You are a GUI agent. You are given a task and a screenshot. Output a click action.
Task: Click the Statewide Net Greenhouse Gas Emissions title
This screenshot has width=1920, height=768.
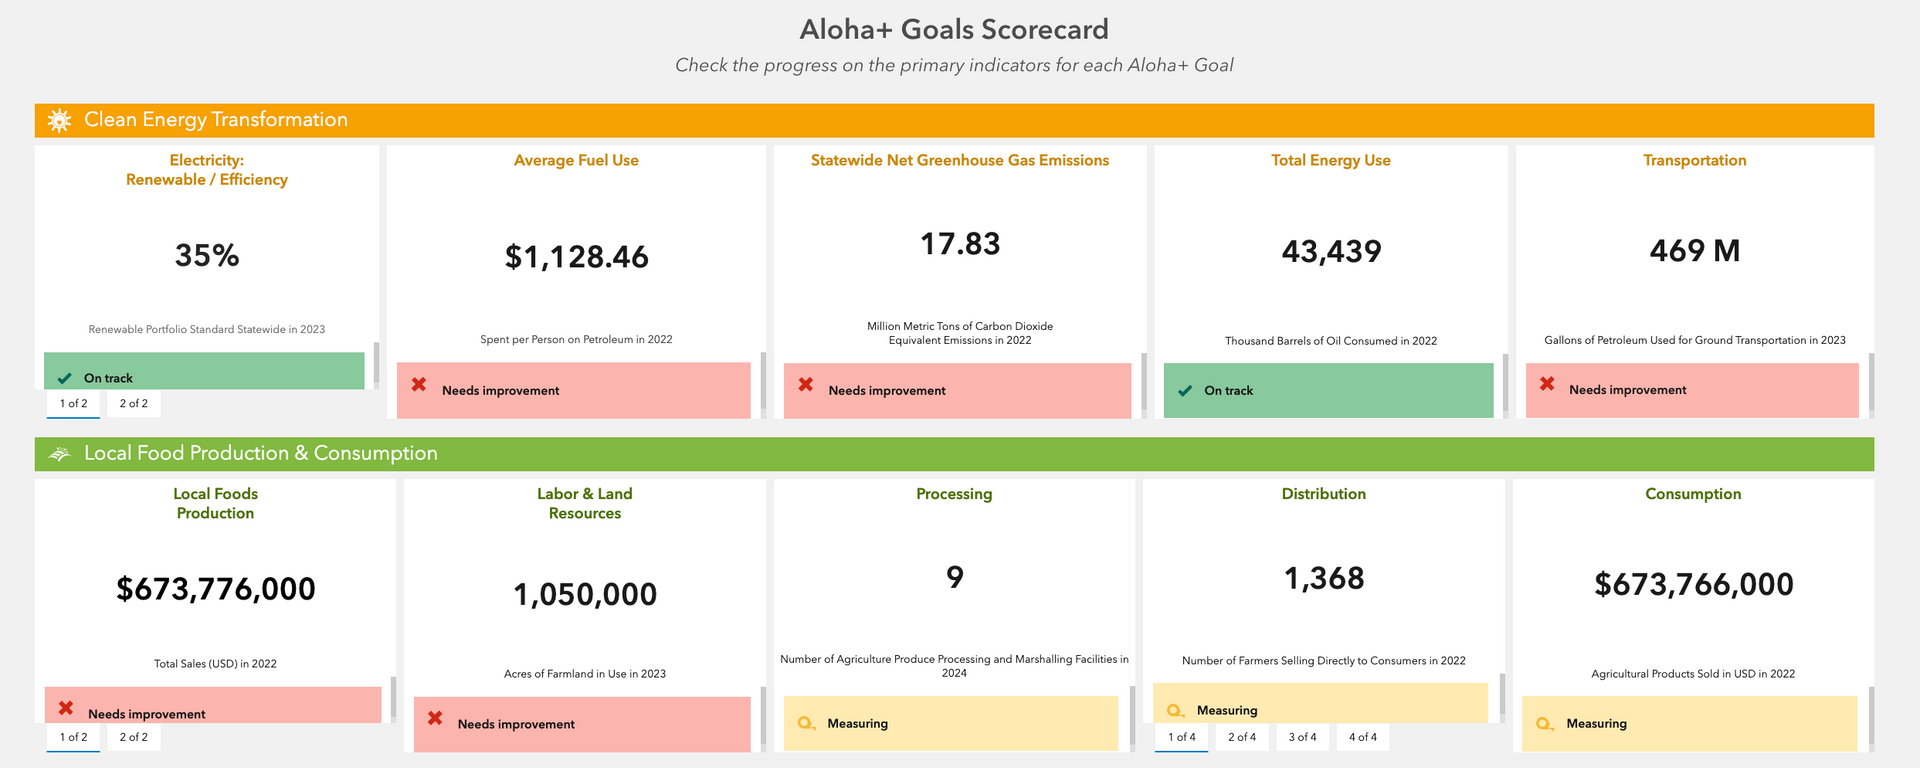click(x=959, y=160)
